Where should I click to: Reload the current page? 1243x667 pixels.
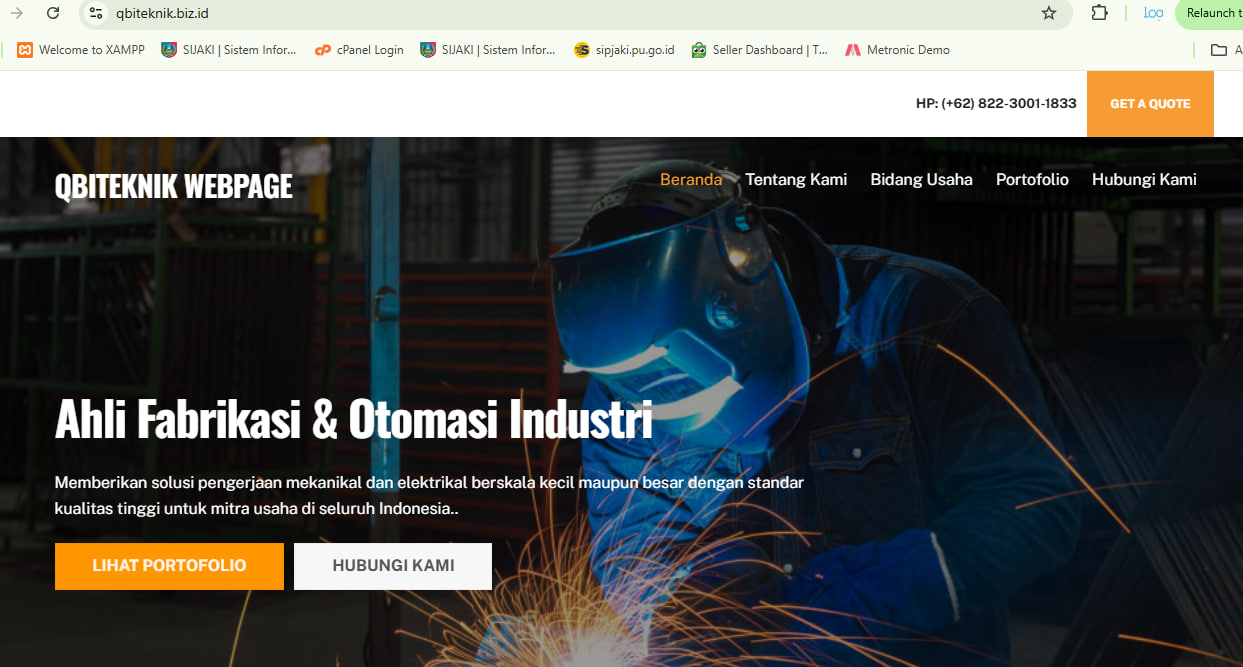(54, 14)
